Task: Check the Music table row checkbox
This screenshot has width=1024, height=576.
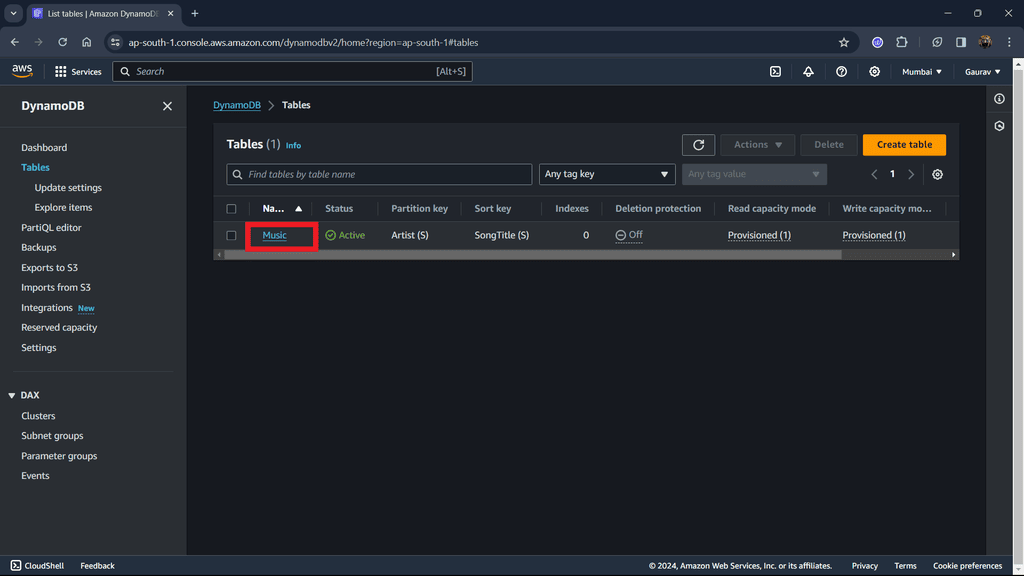Action: pos(231,235)
